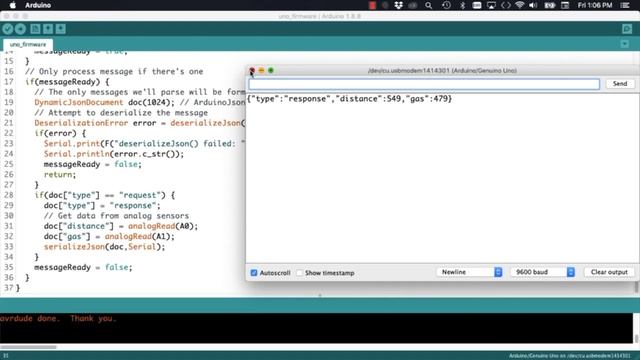
Task: Switch to the uno_firmware tab
Action: coord(28,44)
